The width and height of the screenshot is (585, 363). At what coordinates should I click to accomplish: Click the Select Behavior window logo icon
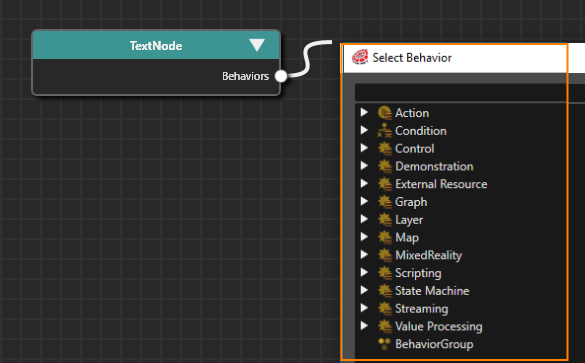tap(360, 57)
